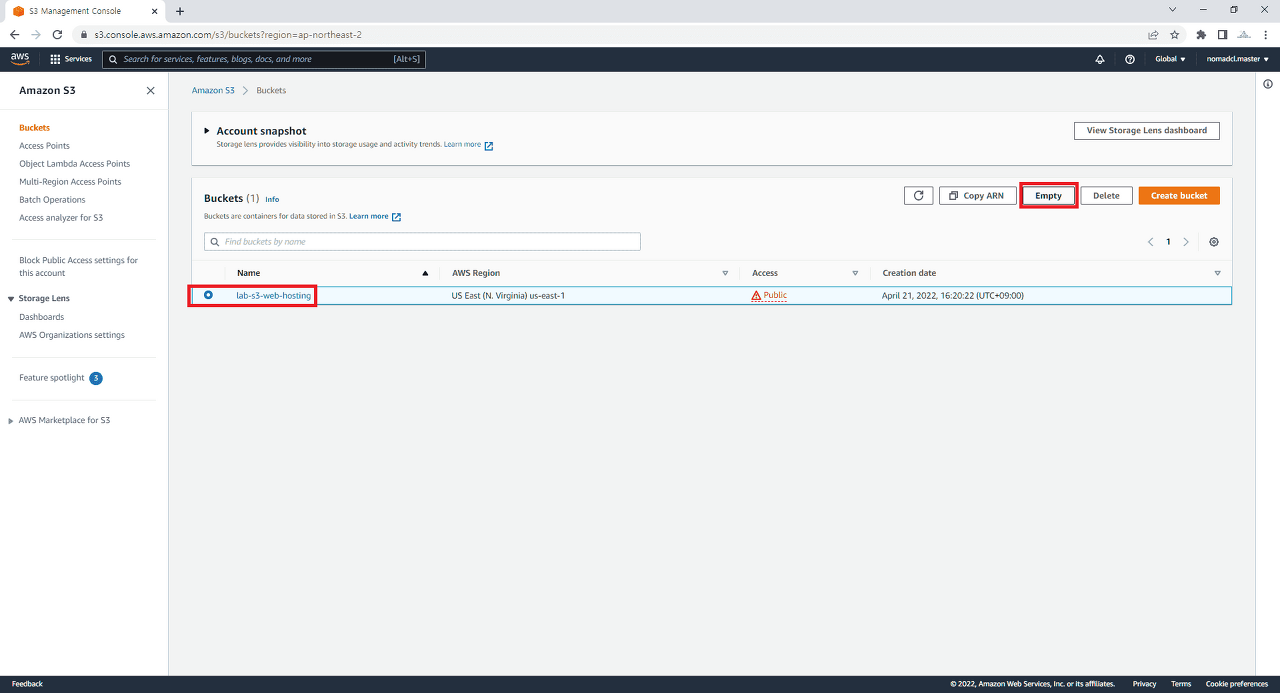Open Buckets in the sidebar
1280x693 pixels.
(34, 128)
